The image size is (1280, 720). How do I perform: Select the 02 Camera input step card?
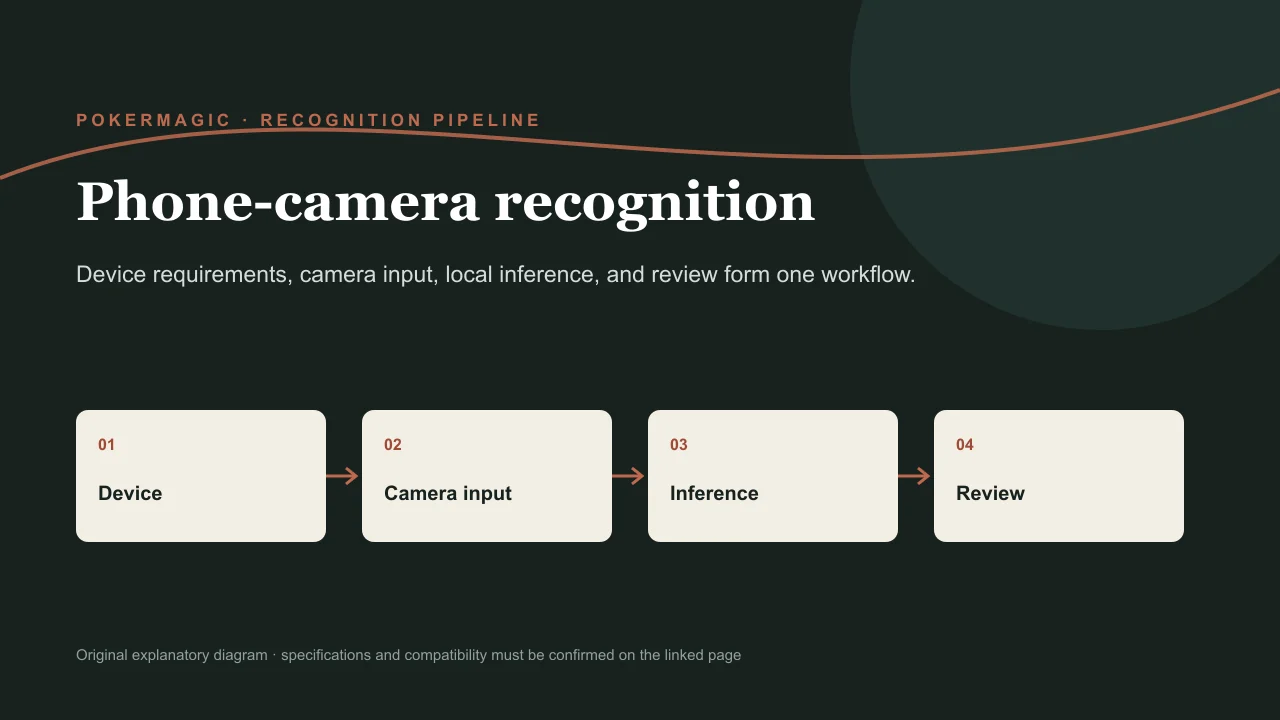point(487,476)
